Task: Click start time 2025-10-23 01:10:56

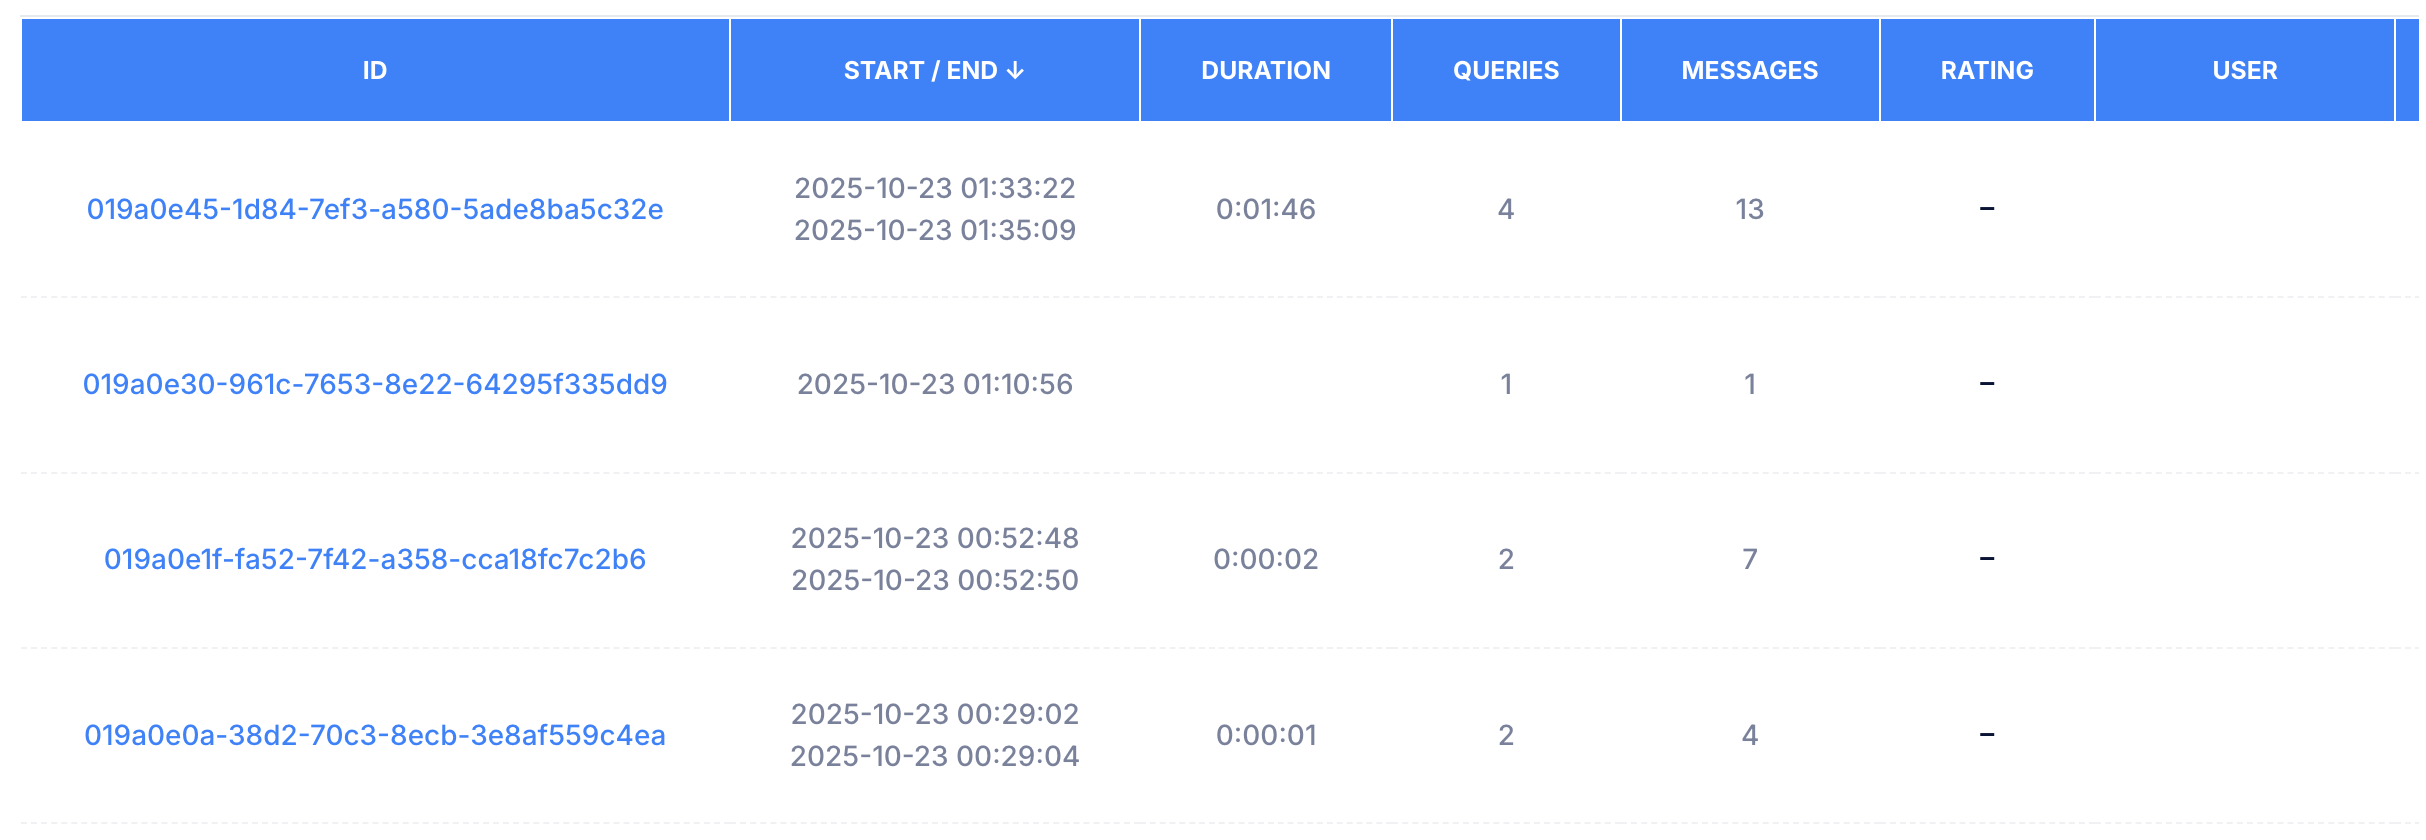Action: pos(935,383)
